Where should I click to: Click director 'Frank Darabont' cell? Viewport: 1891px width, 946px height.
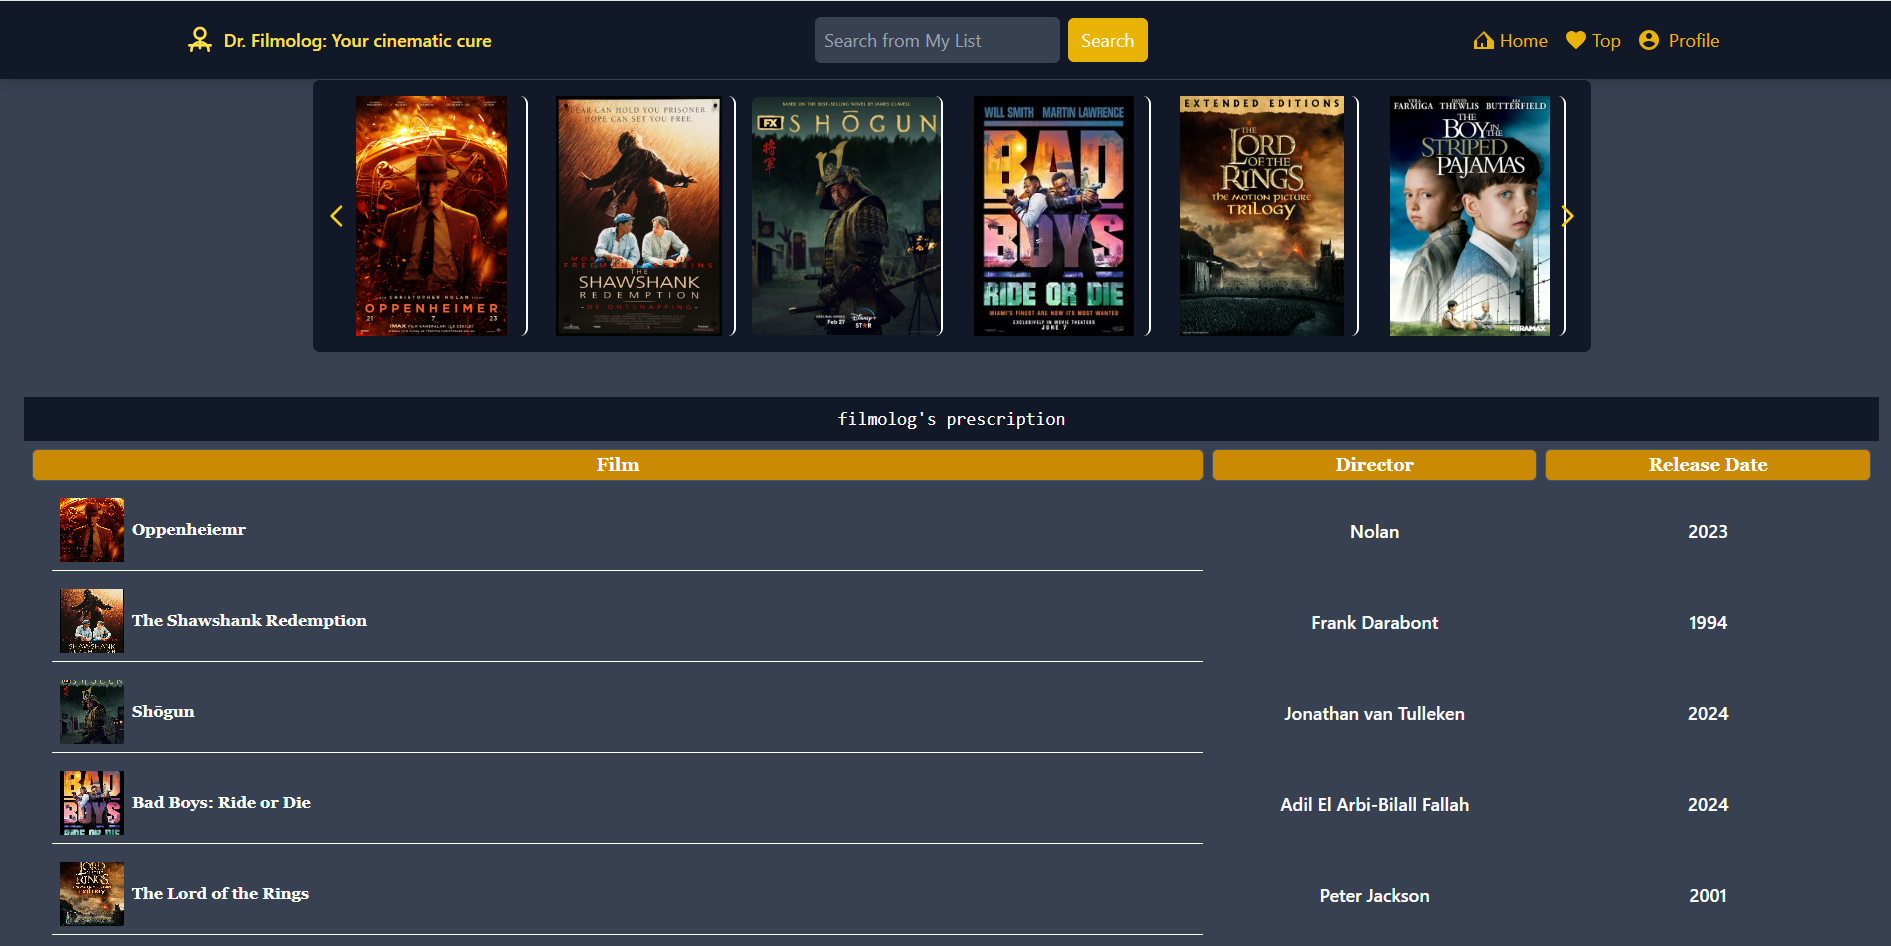tap(1374, 623)
